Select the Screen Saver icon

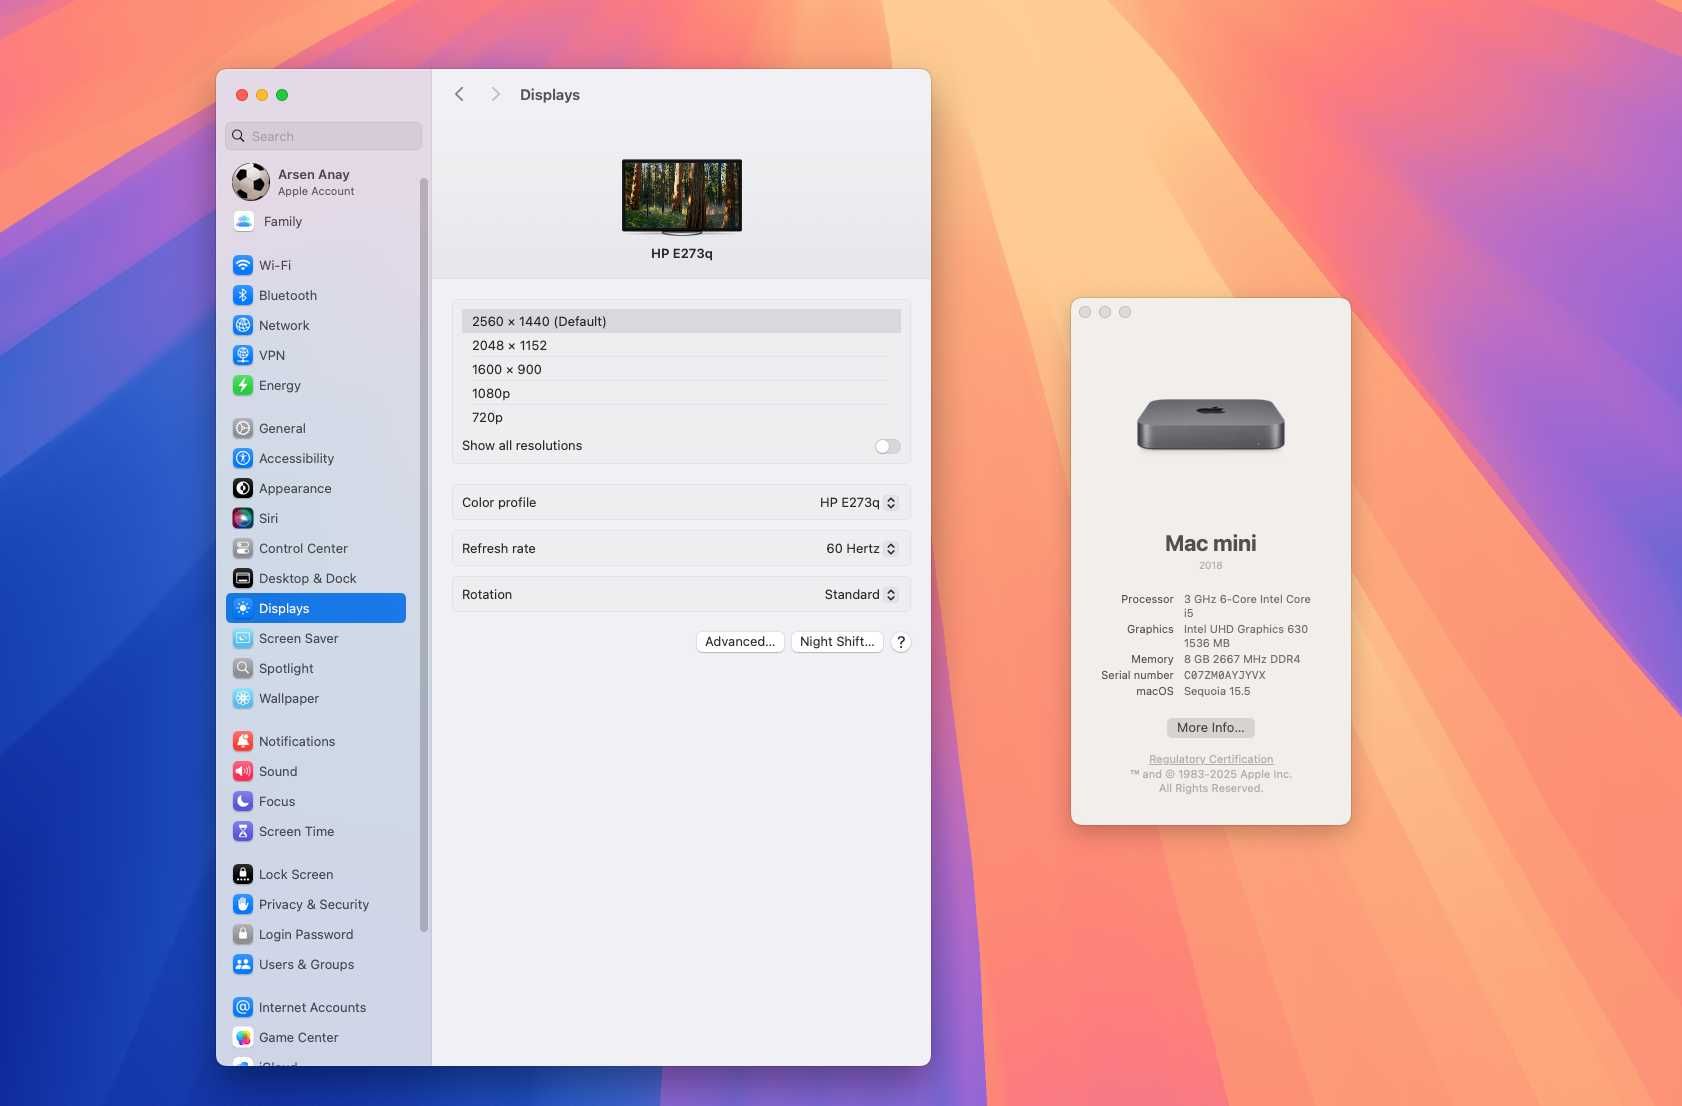pyautogui.click(x=243, y=638)
